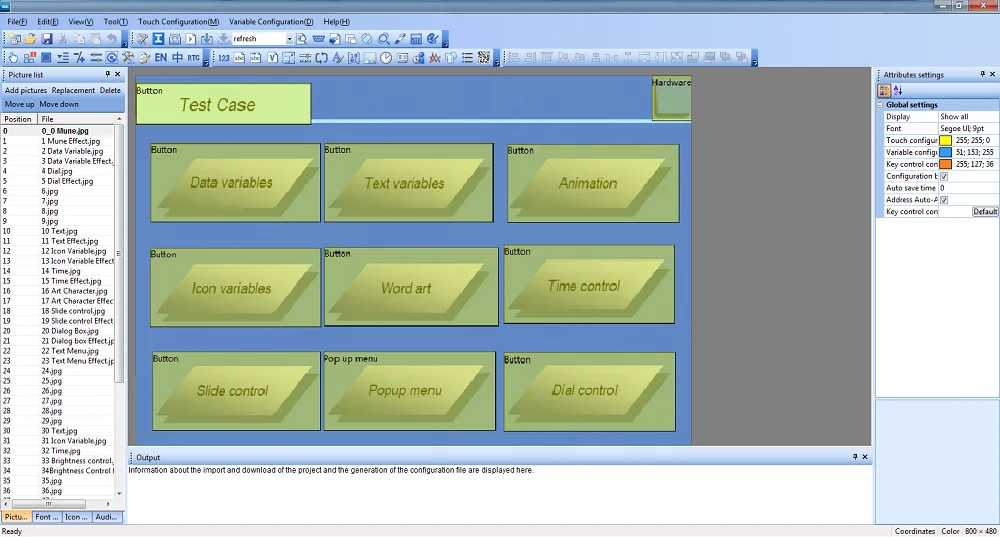
Task: Toggle the Address Auto-A checkbox
Action: click(944, 200)
